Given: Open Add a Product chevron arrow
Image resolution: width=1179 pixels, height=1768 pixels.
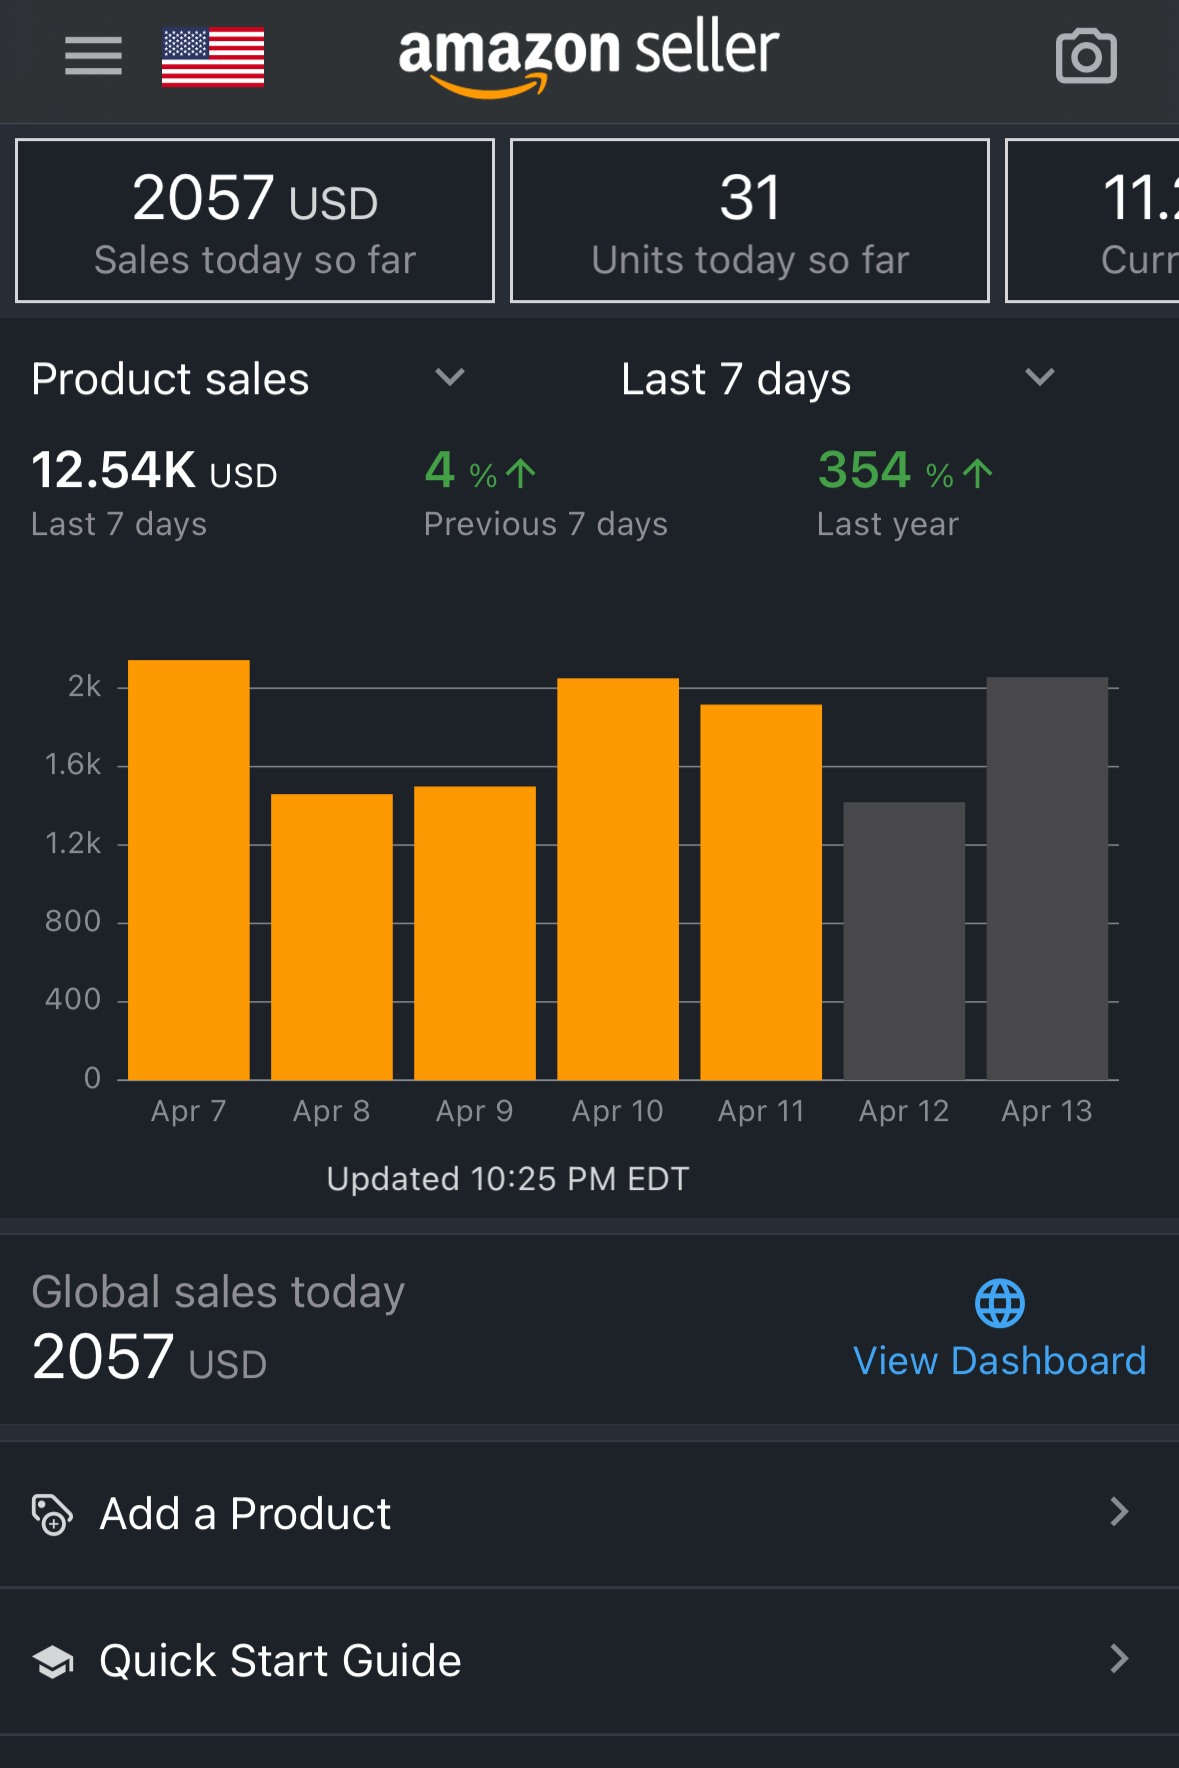Looking at the screenshot, I should click(1119, 1512).
